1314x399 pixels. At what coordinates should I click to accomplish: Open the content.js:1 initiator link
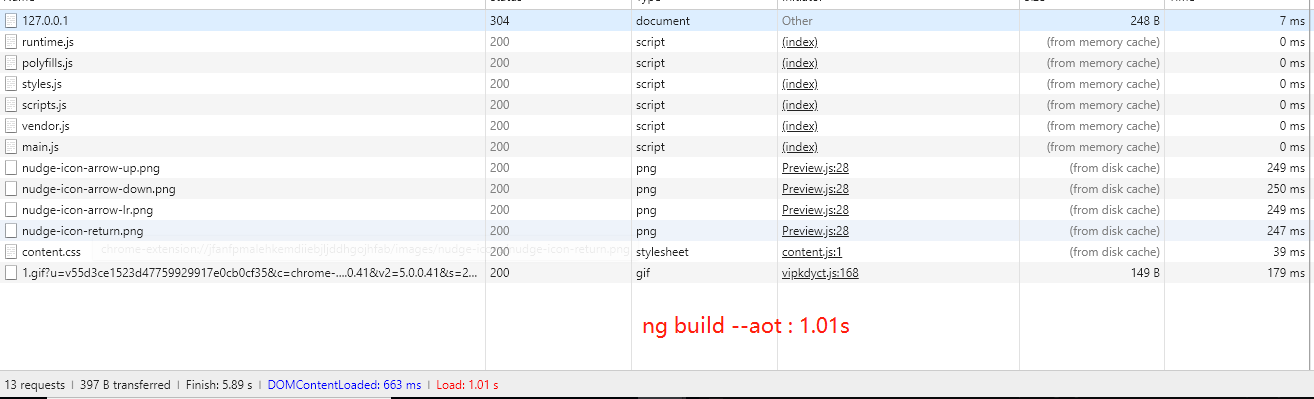(x=812, y=252)
